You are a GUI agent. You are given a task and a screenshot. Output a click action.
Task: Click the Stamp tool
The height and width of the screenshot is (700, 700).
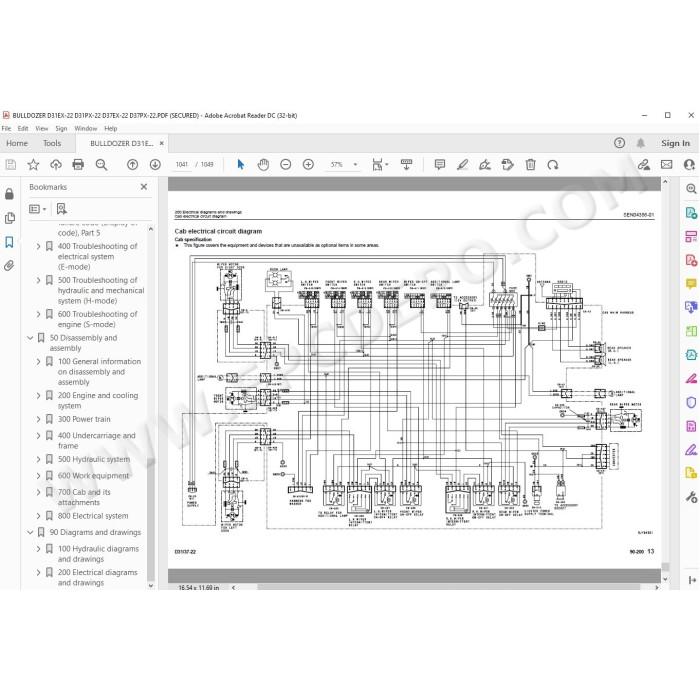tap(508, 165)
